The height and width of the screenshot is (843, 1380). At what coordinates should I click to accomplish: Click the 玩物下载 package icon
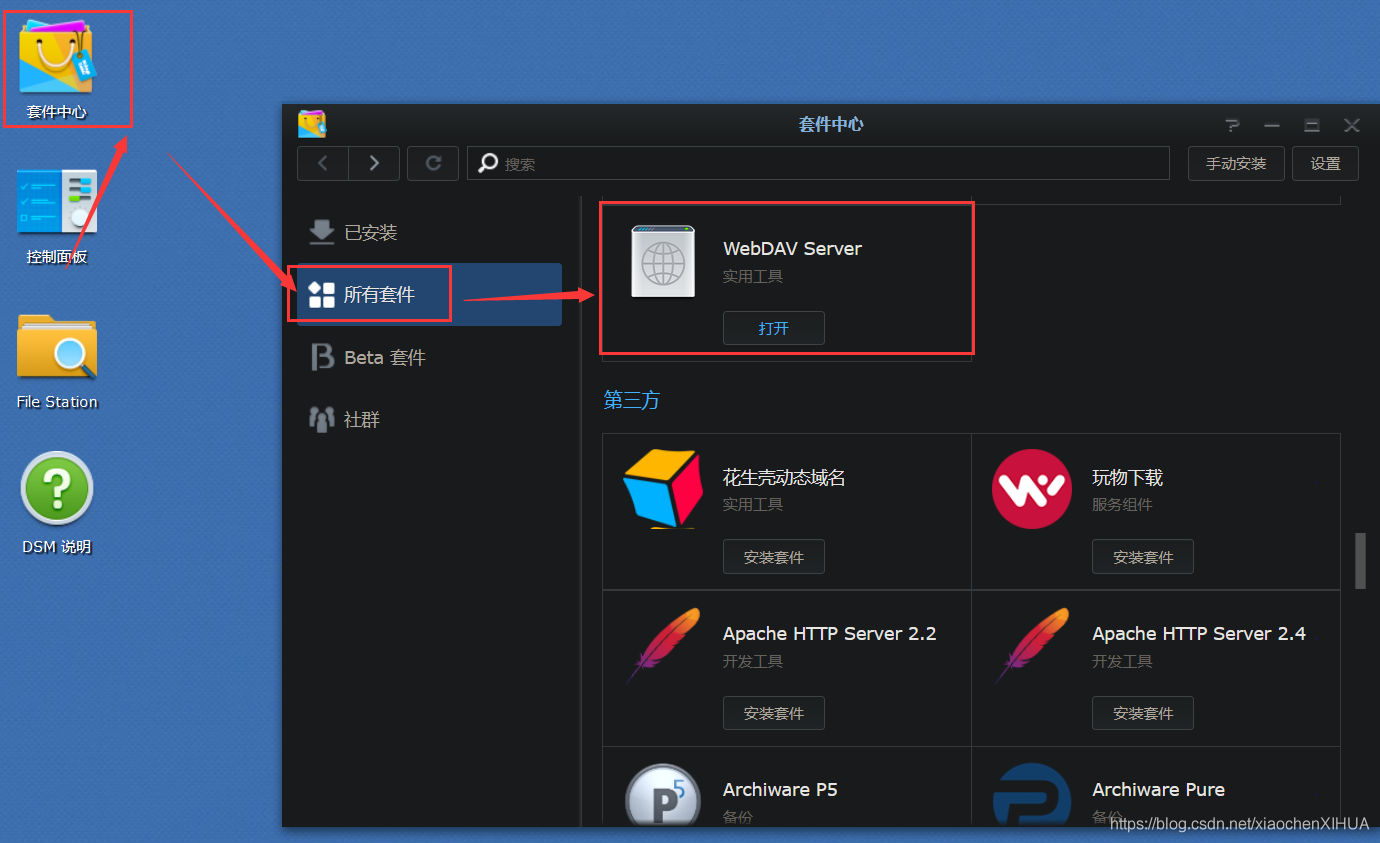[x=1031, y=488]
